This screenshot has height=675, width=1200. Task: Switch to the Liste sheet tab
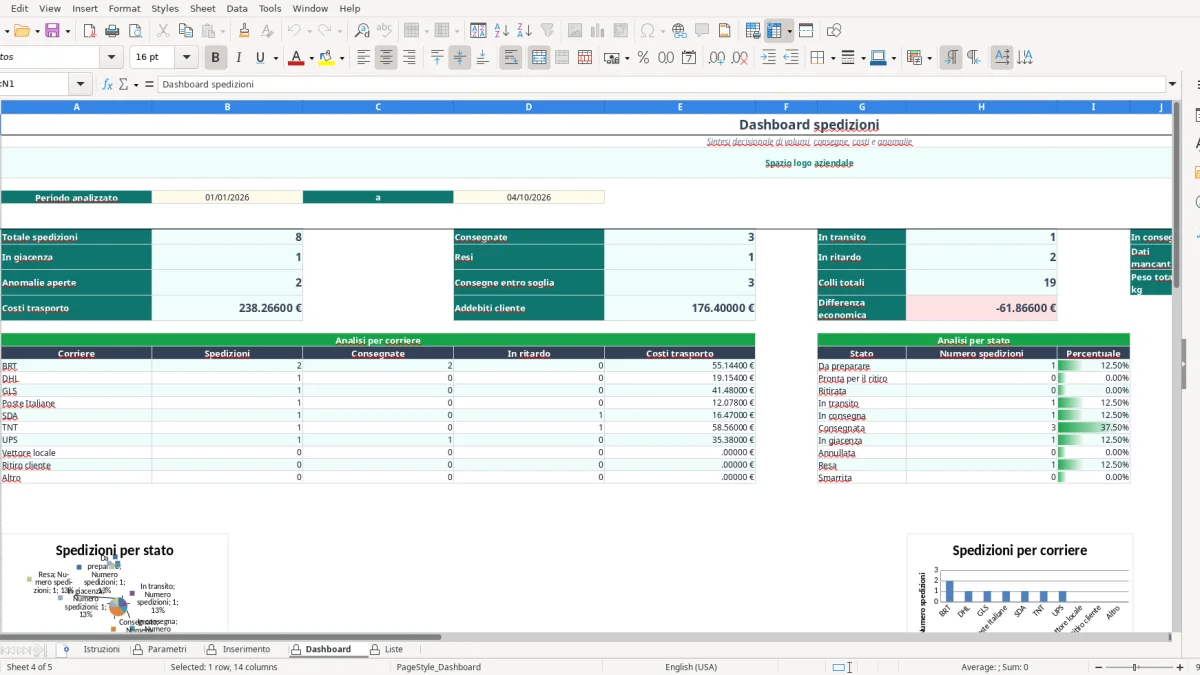386,649
